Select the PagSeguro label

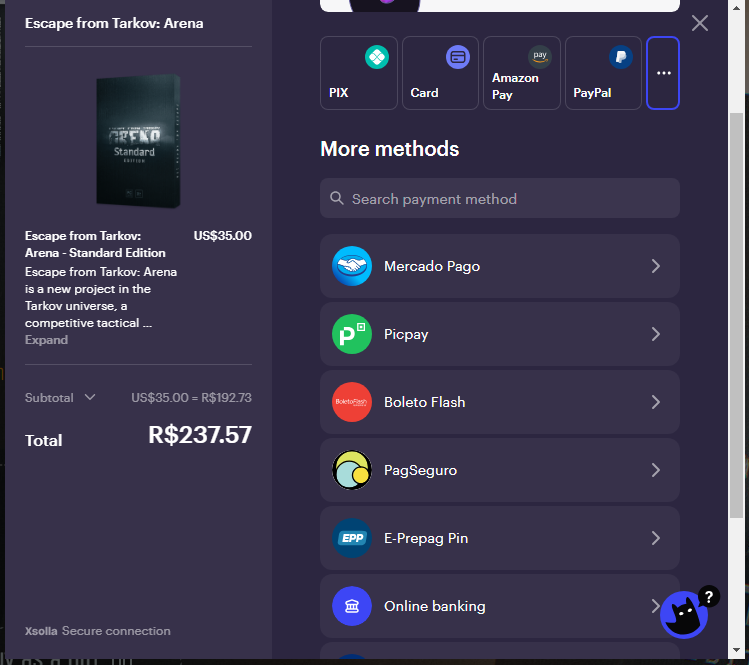420,471
